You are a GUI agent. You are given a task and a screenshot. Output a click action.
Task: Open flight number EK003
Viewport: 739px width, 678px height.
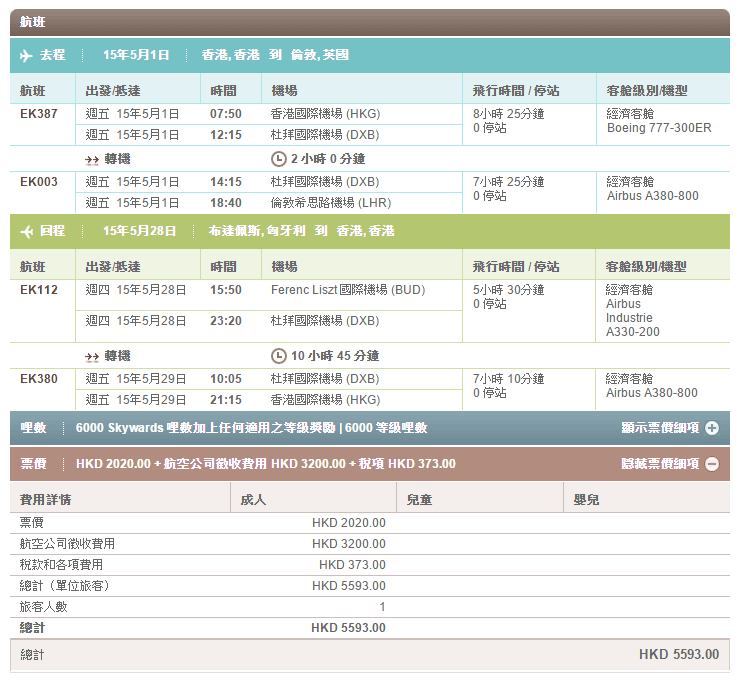(x=39, y=182)
